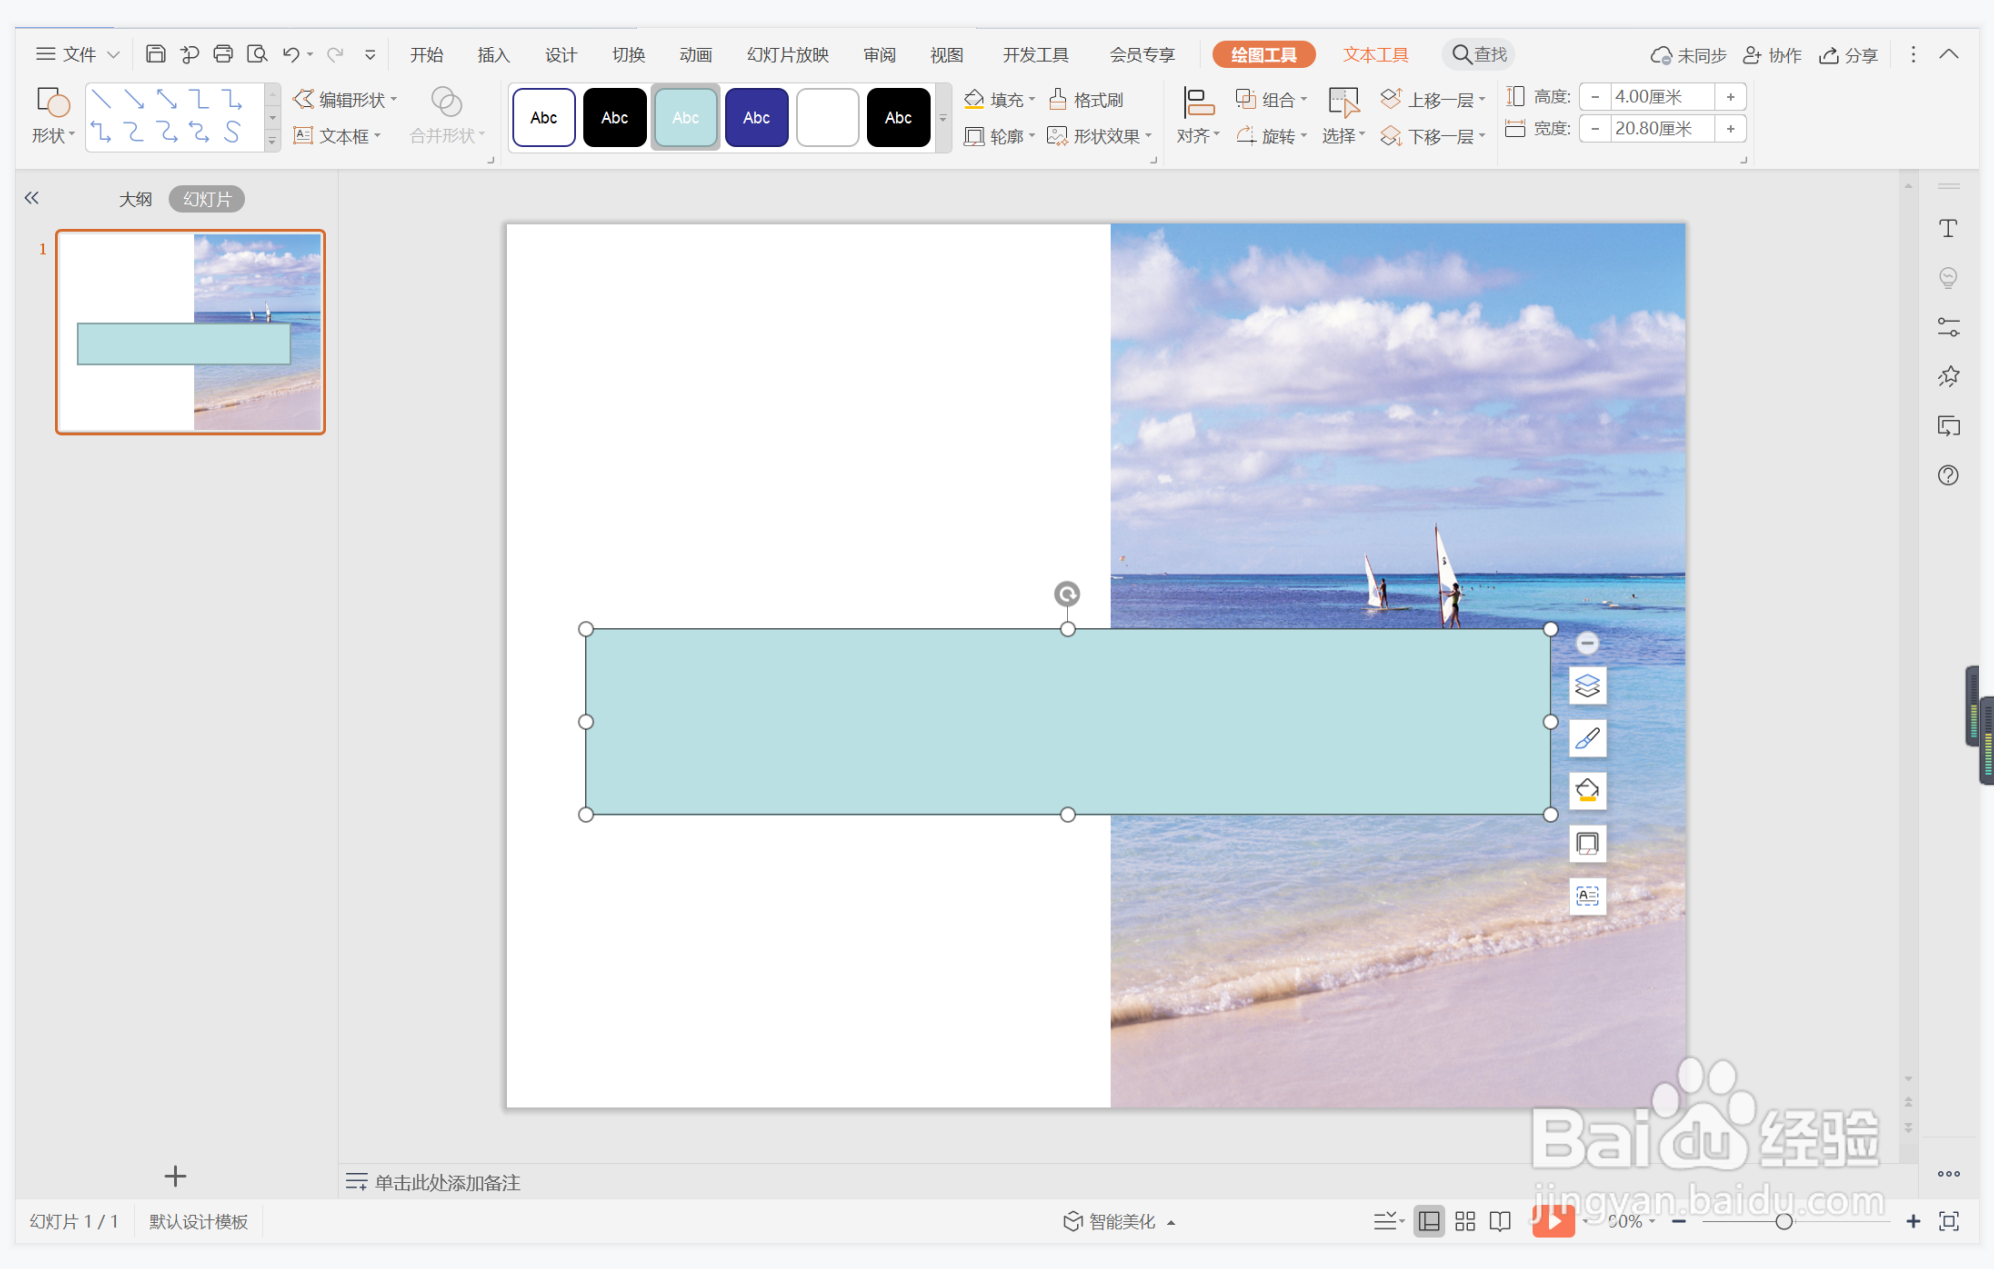Start slideshow with orange play button
Screen dimensions: 1994x1269
[x=1553, y=1221]
